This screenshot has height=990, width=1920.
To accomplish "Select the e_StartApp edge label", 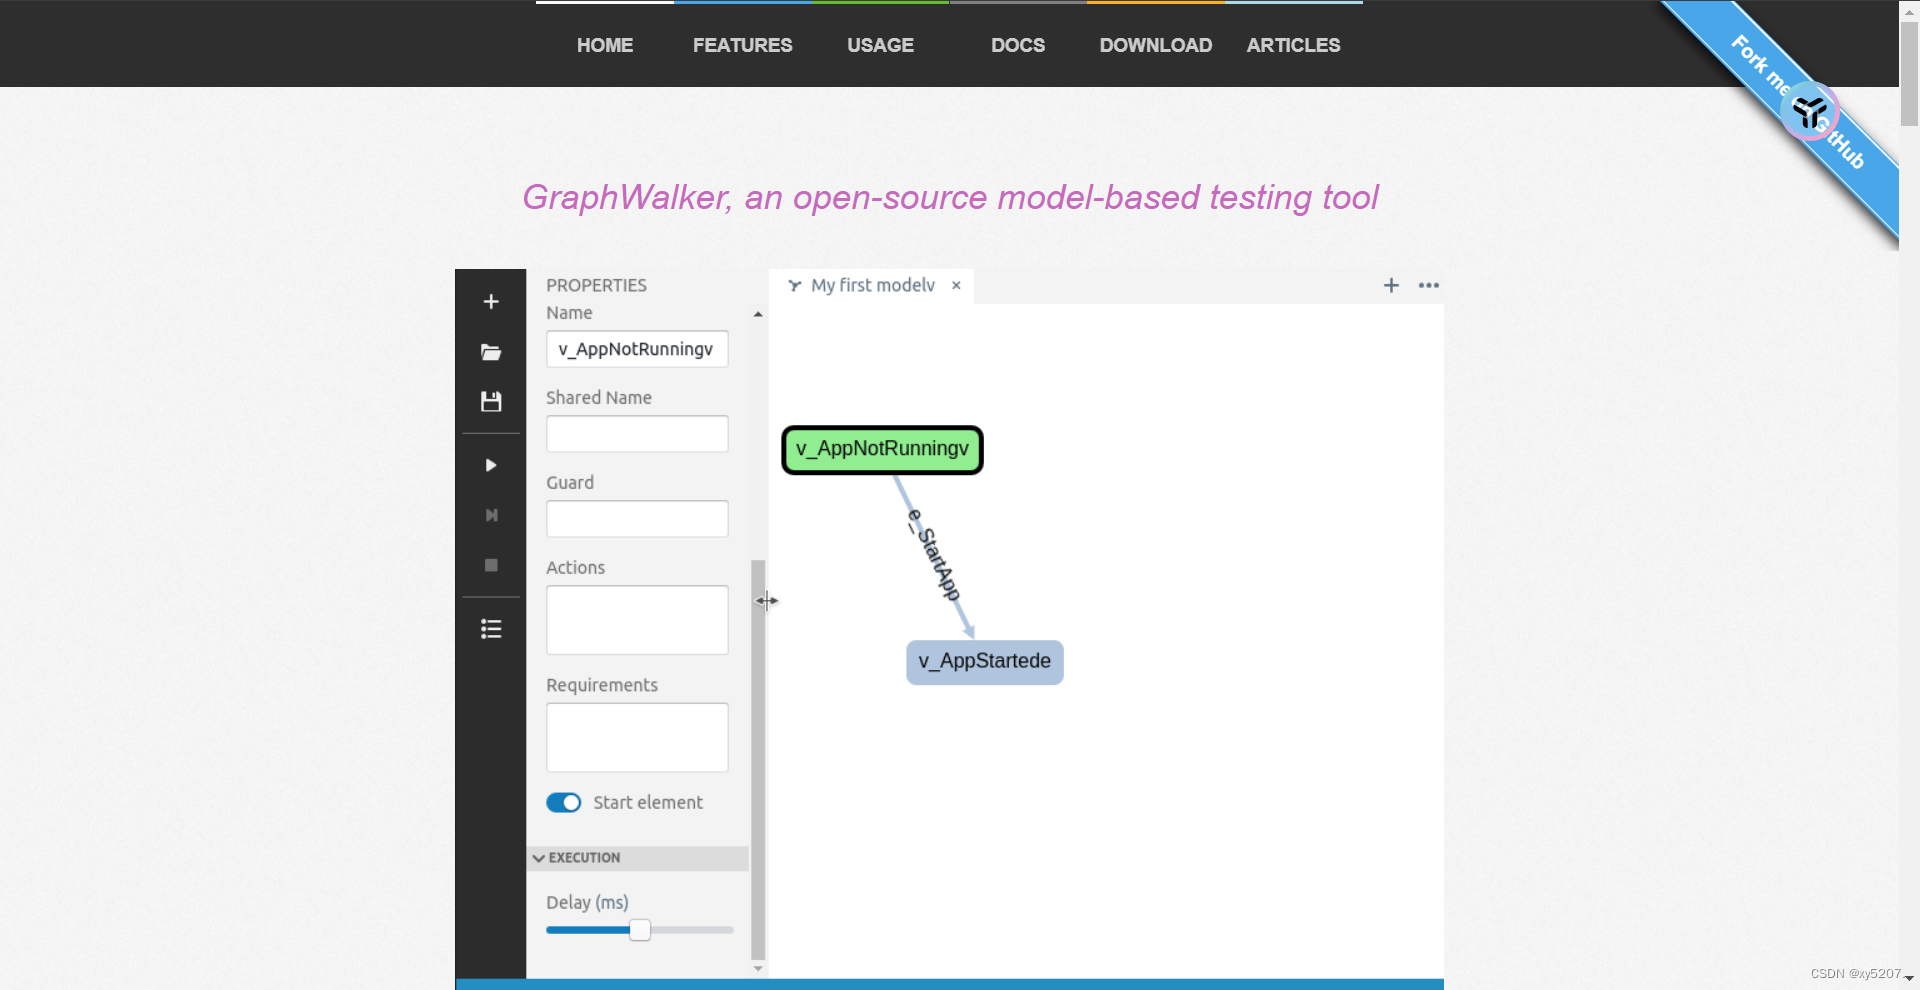I will click(x=935, y=555).
